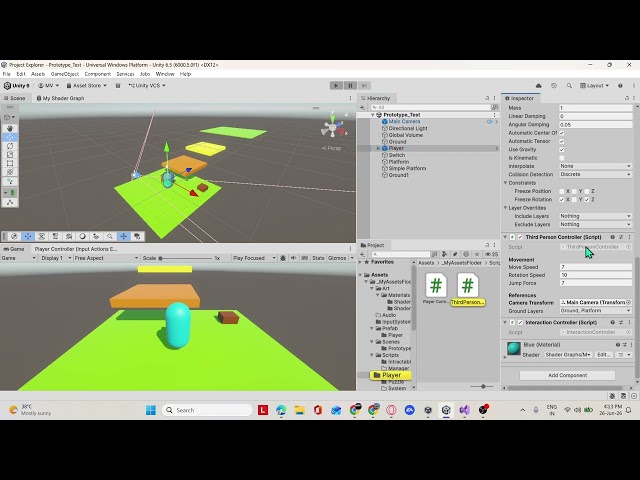
Task: Open the Interpolate dropdown
Action: point(595,166)
